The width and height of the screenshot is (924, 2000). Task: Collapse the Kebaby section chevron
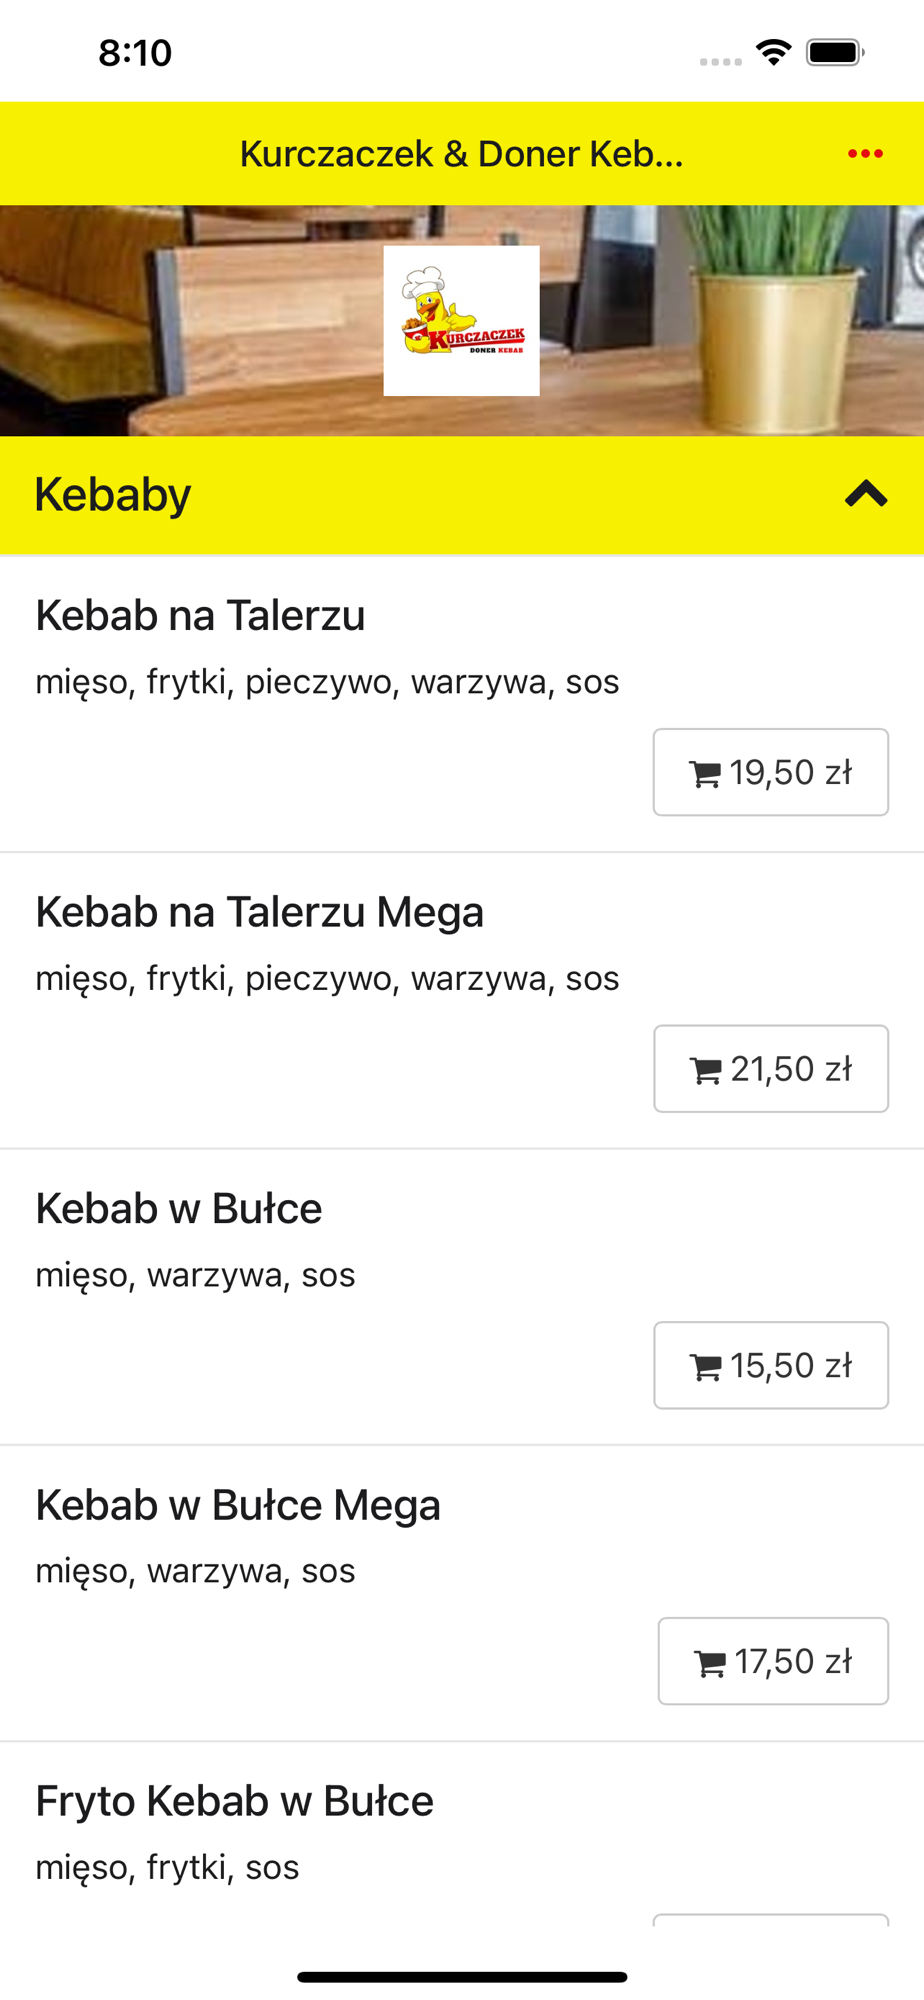tap(866, 494)
